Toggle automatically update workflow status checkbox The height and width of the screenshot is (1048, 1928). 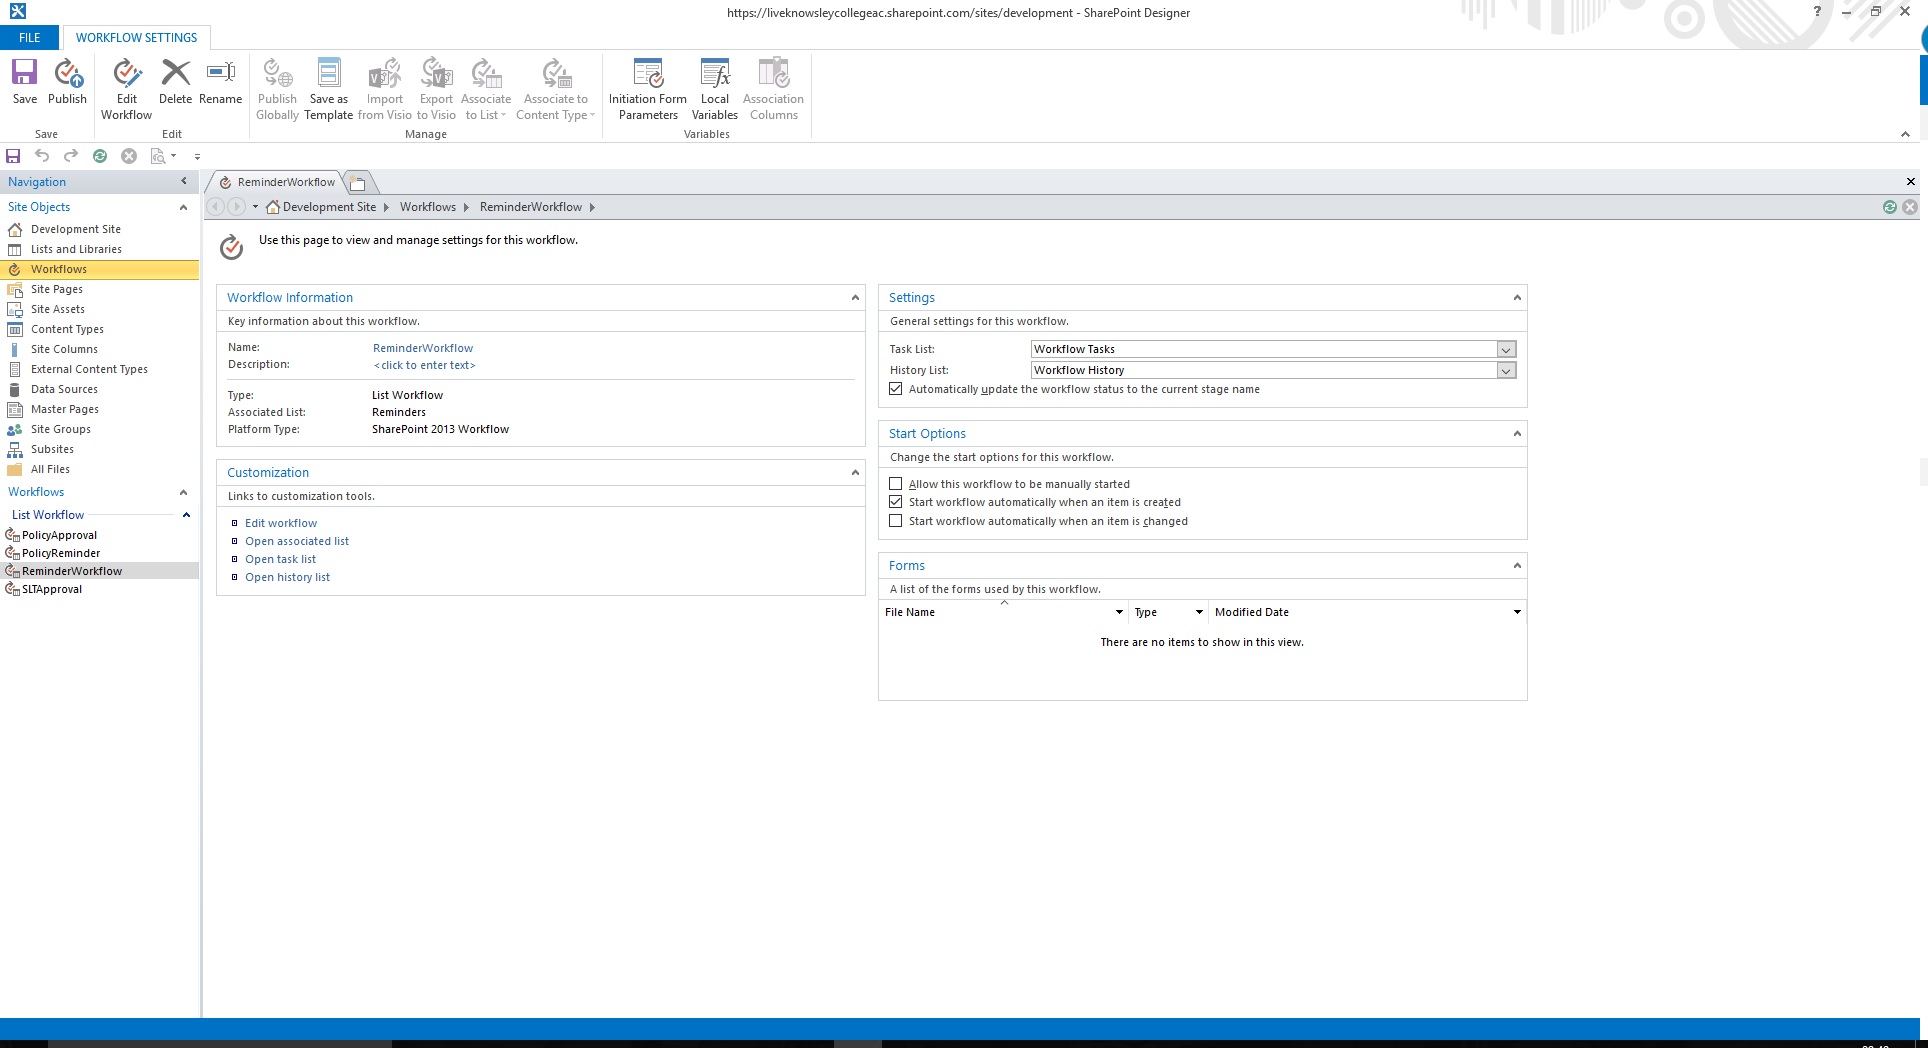point(896,389)
